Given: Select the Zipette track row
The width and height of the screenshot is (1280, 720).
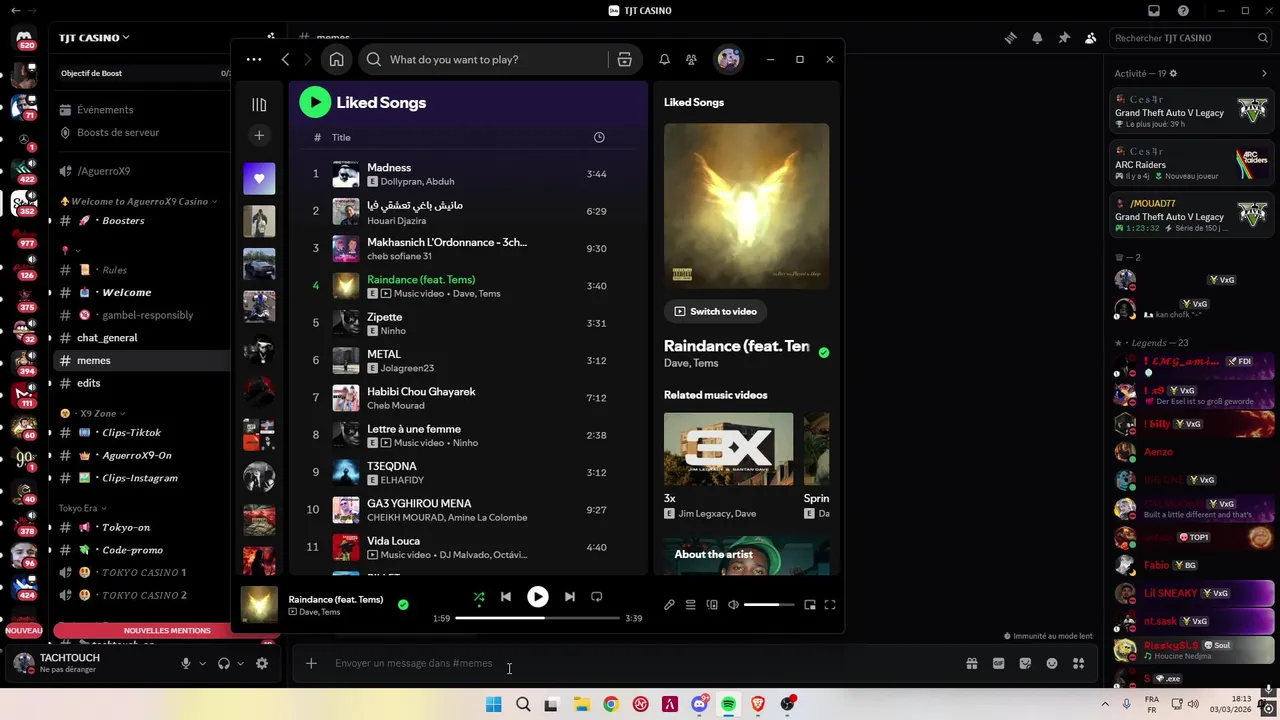Looking at the screenshot, I should point(470,323).
